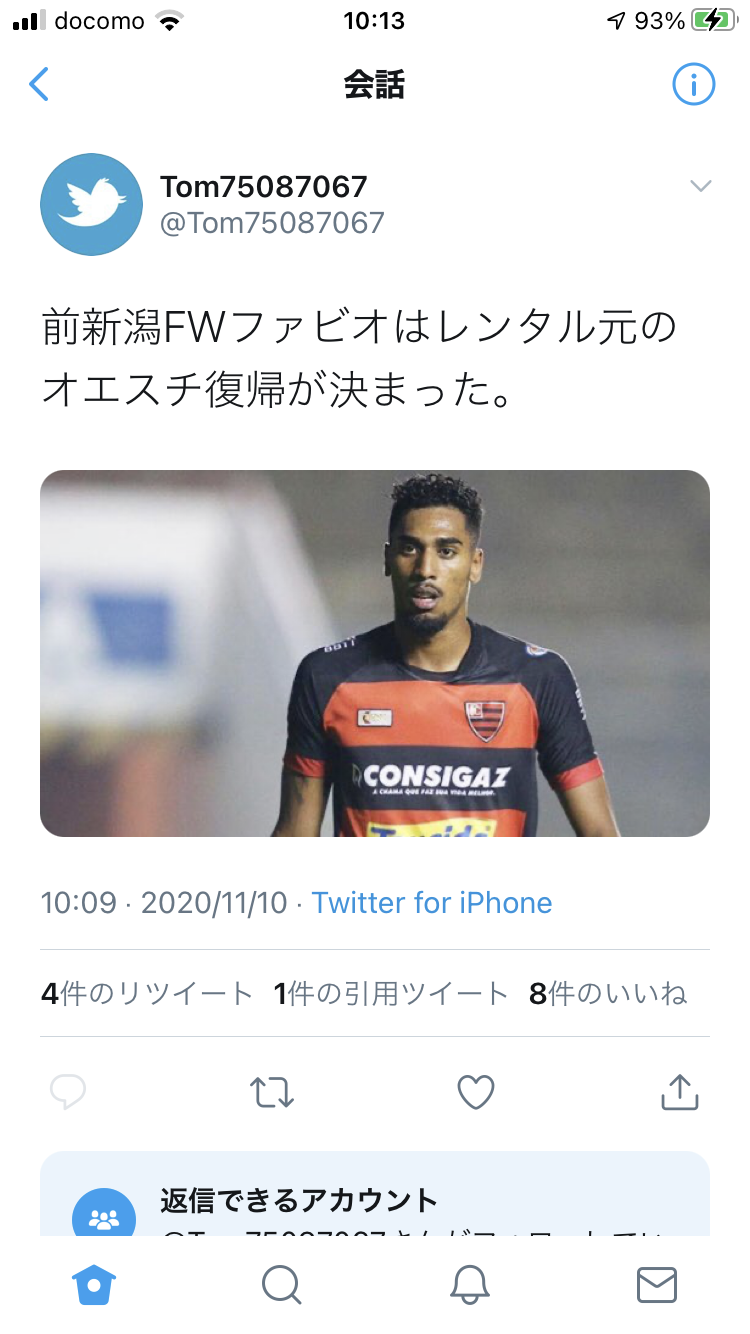The image size is (750, 1334).
Task: Open the share tweet icon
Action: 679,1091
